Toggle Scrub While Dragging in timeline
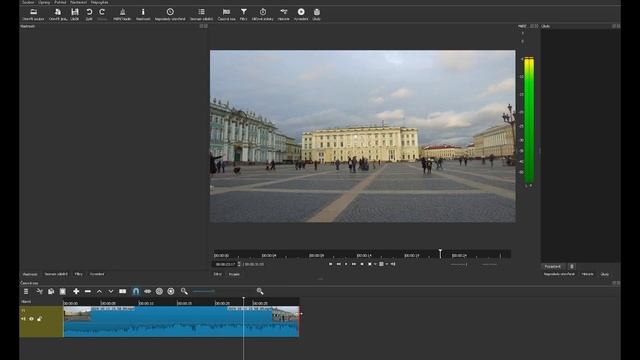640x360 pixels. (147, 291)
